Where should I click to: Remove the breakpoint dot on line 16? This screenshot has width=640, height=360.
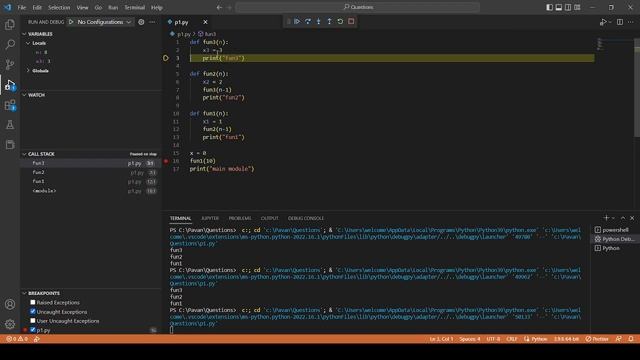coord(166,161)
